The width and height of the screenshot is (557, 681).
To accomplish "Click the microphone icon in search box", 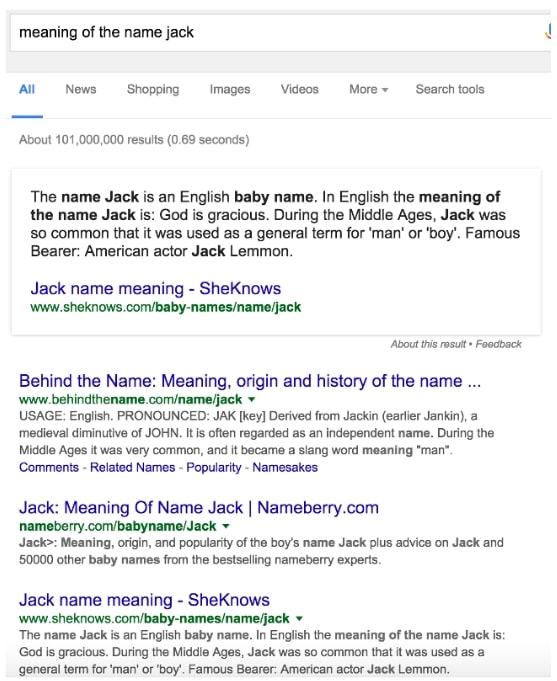I will click(549, 33).
